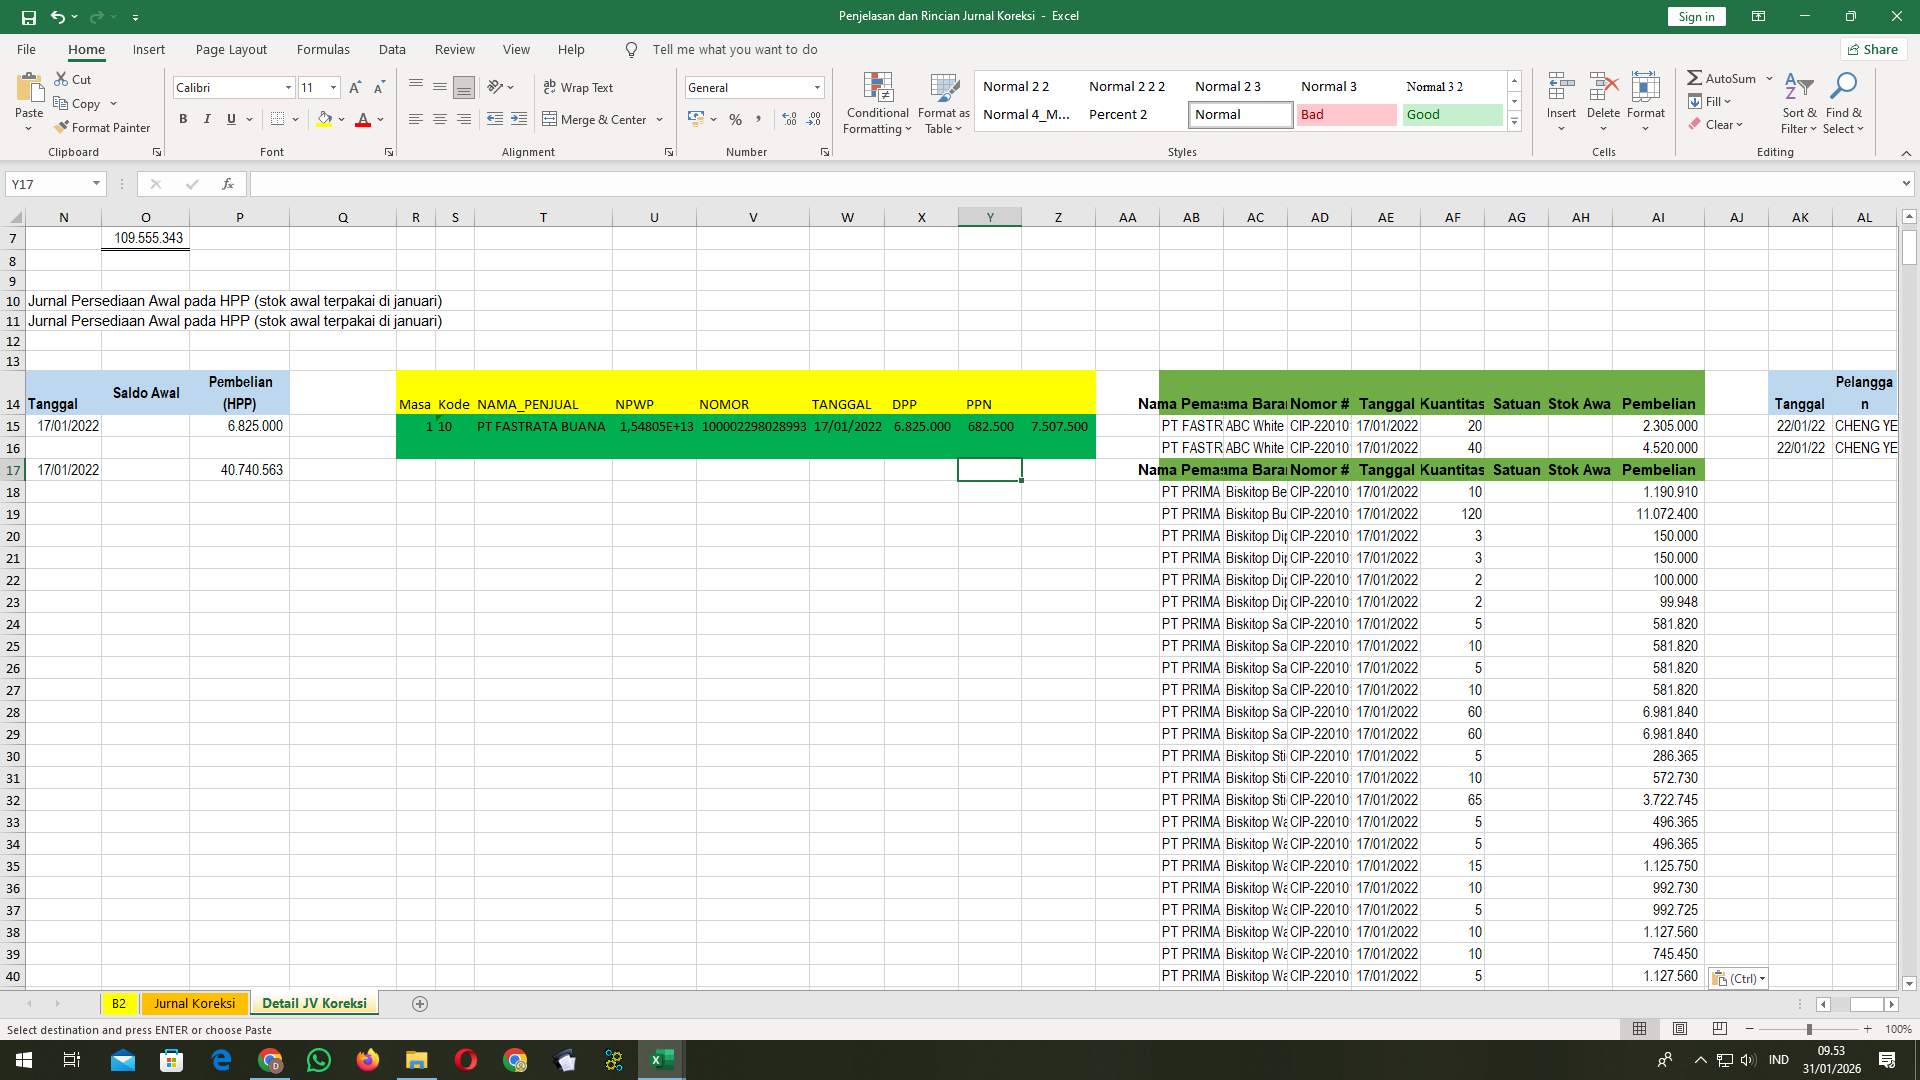Switch to the Formulas ribbon tab
The height and width of the screenshot is (1080, 1920).
tap(323, 49)
